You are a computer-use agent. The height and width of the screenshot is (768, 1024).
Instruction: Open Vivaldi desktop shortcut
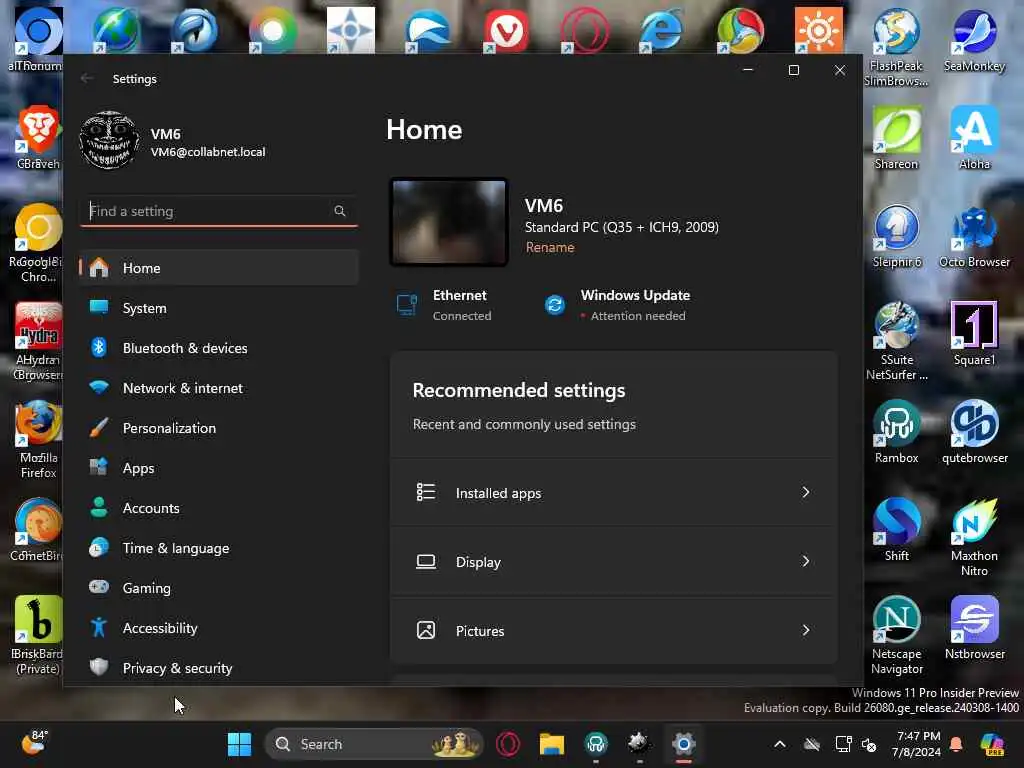point(506,30)
